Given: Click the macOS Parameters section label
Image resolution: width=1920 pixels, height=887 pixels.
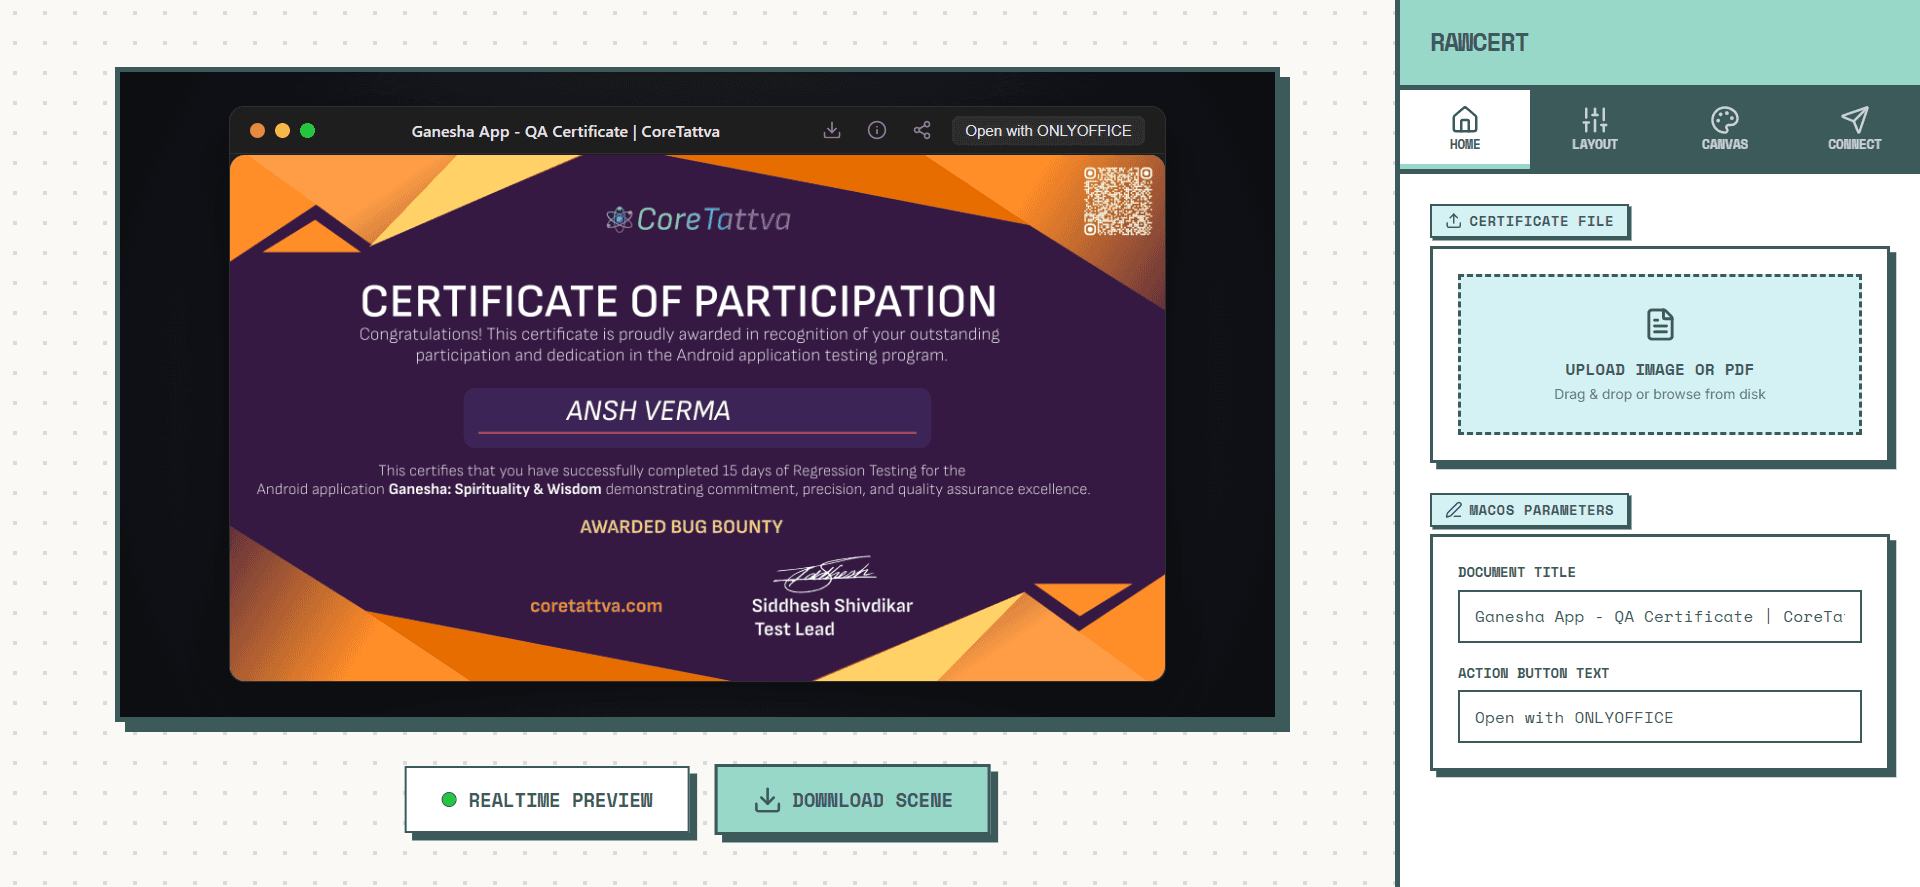Looking at the screenshot, I should pos(1529,510).
